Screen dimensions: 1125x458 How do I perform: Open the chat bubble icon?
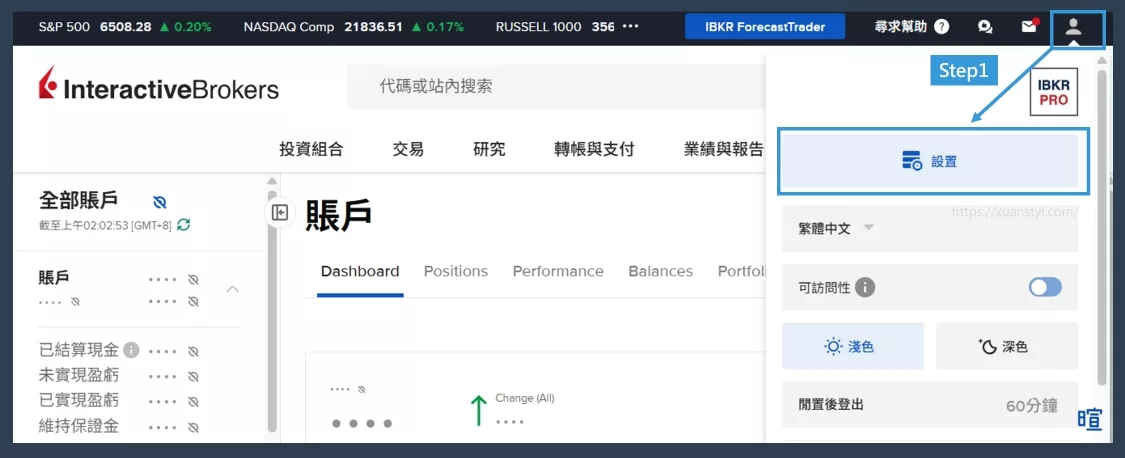click(x=985, y=27)
